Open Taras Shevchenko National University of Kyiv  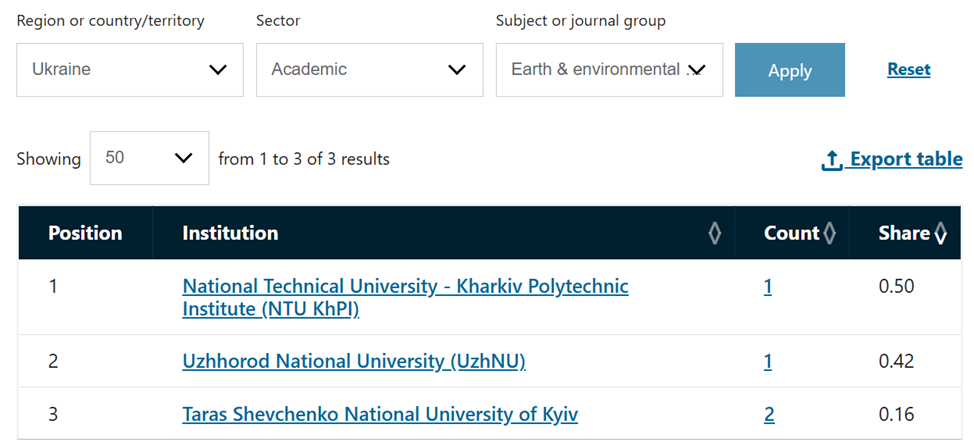(x=380, y=414)
